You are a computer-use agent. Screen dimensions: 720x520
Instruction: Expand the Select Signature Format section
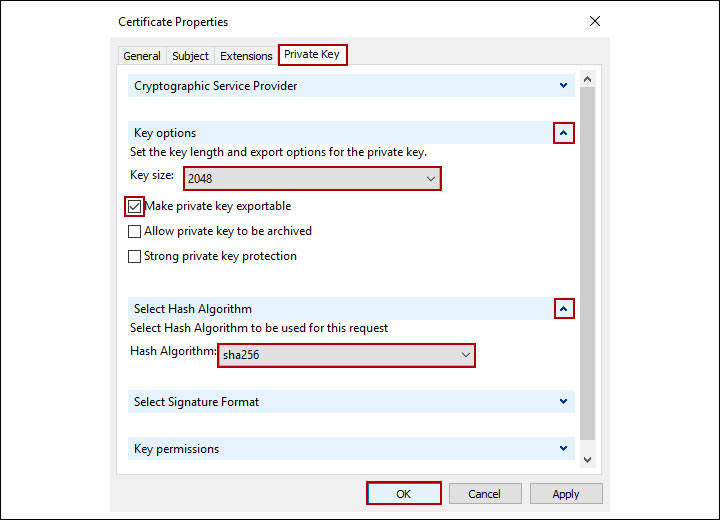(x=564, y=402)
